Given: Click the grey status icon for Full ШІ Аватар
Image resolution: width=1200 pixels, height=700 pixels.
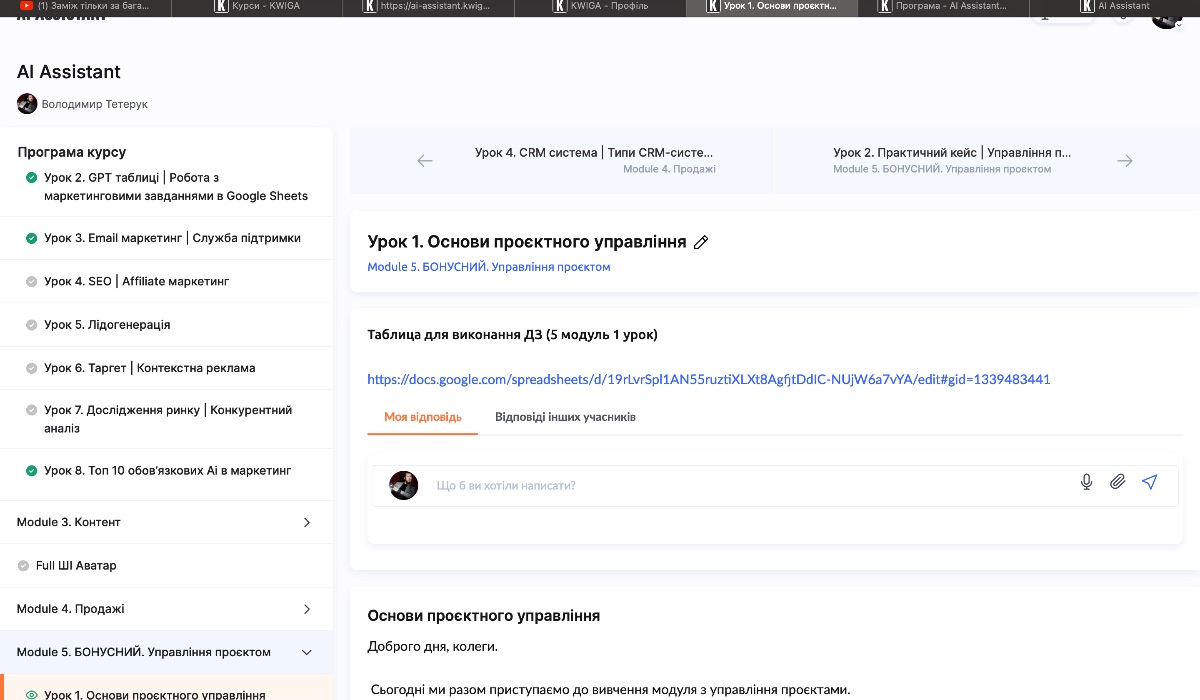Looking at the screenshot, I should pyautogui.click(x=23, y=566).
